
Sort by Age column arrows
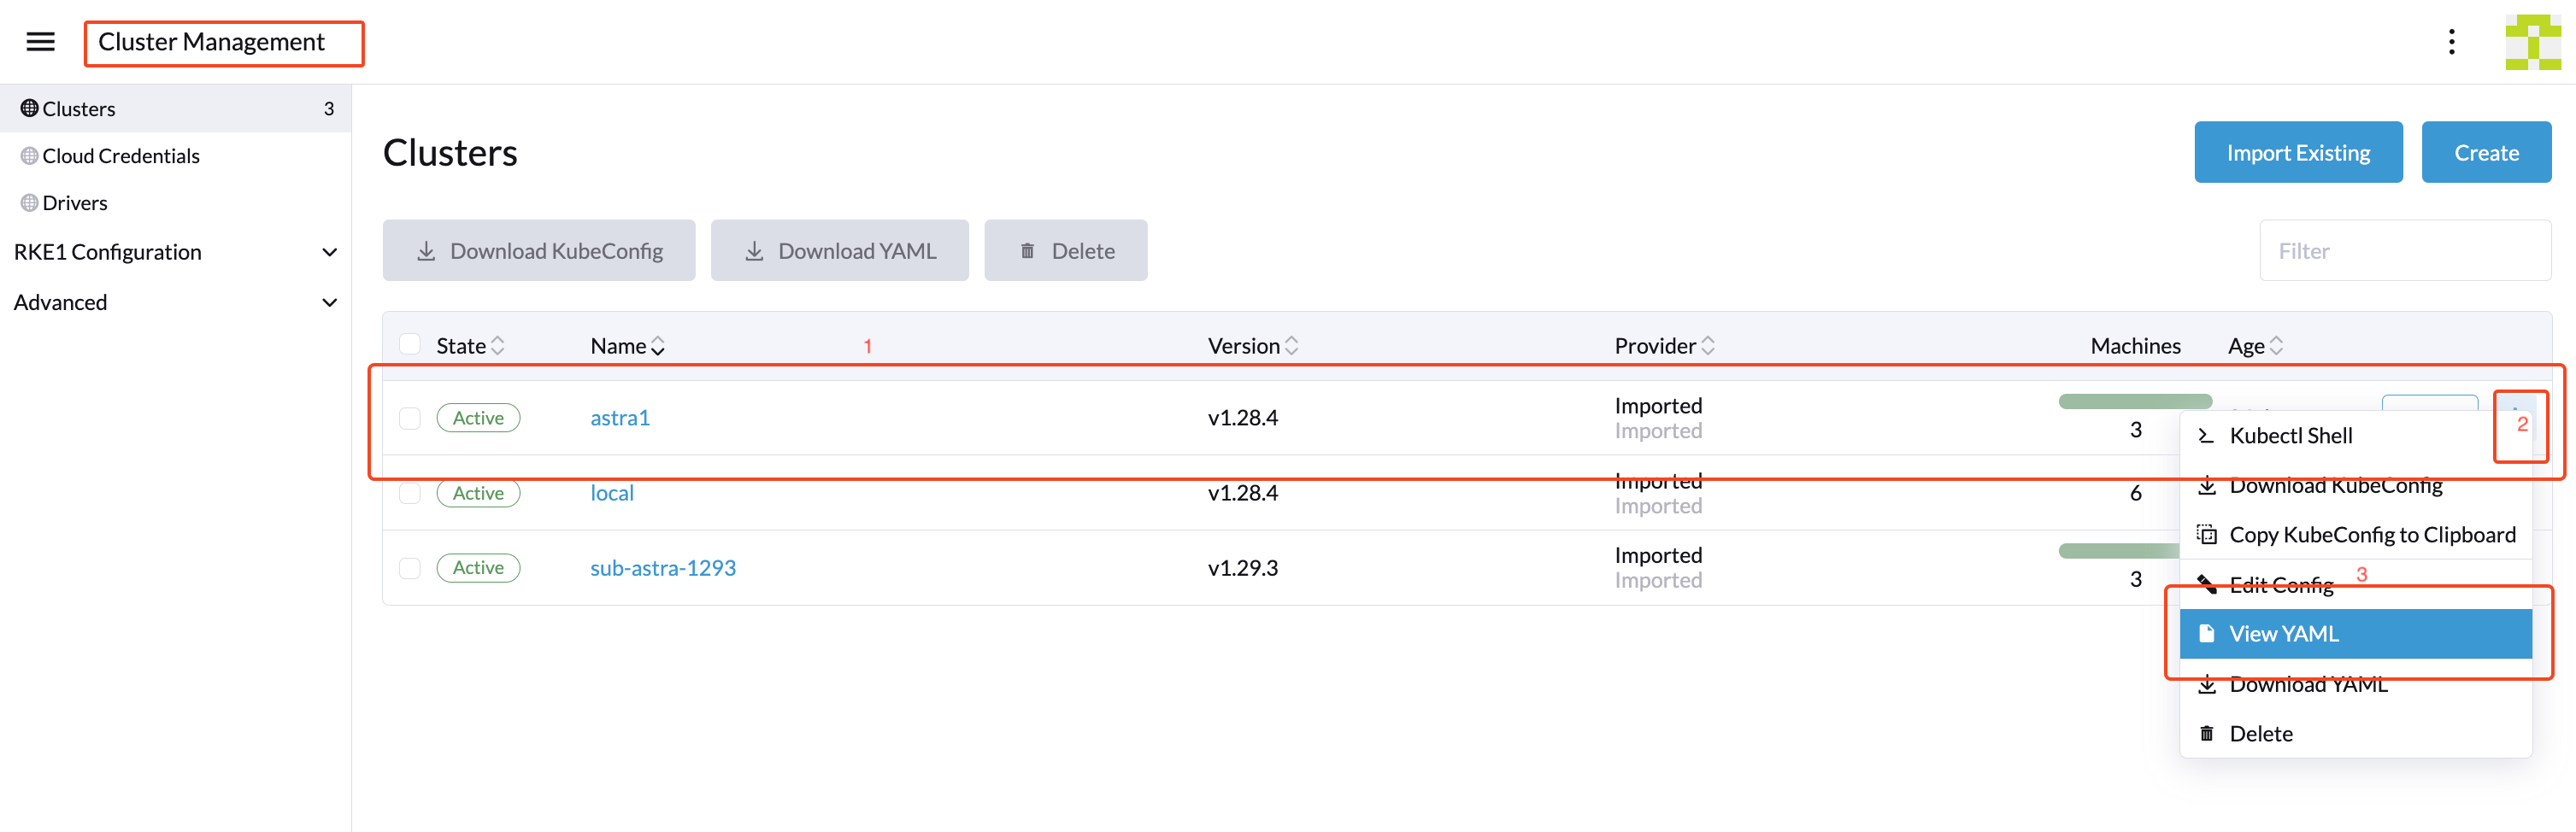click(x=2276, y=346)
